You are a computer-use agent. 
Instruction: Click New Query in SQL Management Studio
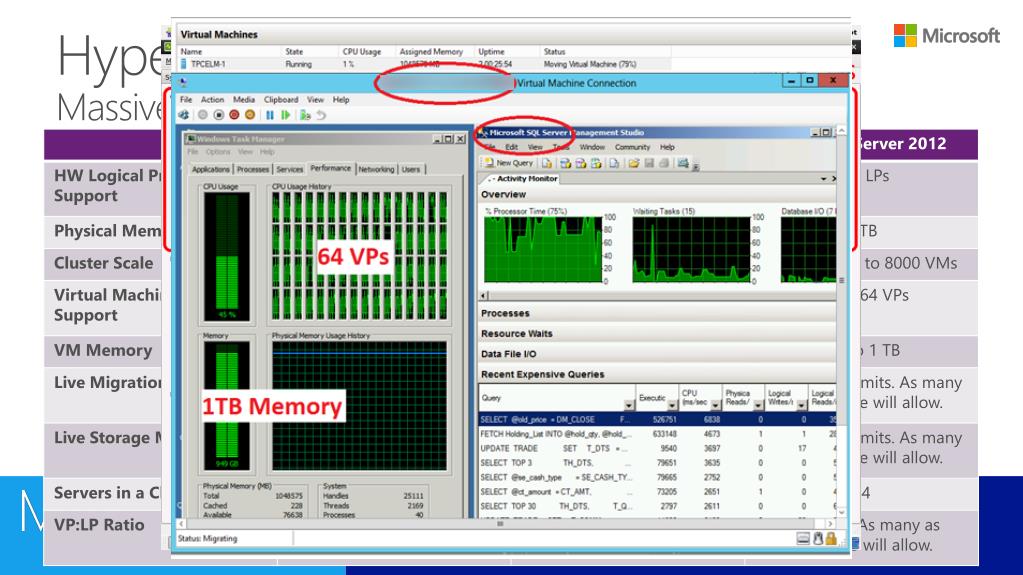pyautogui.click(x=508, y=163)
